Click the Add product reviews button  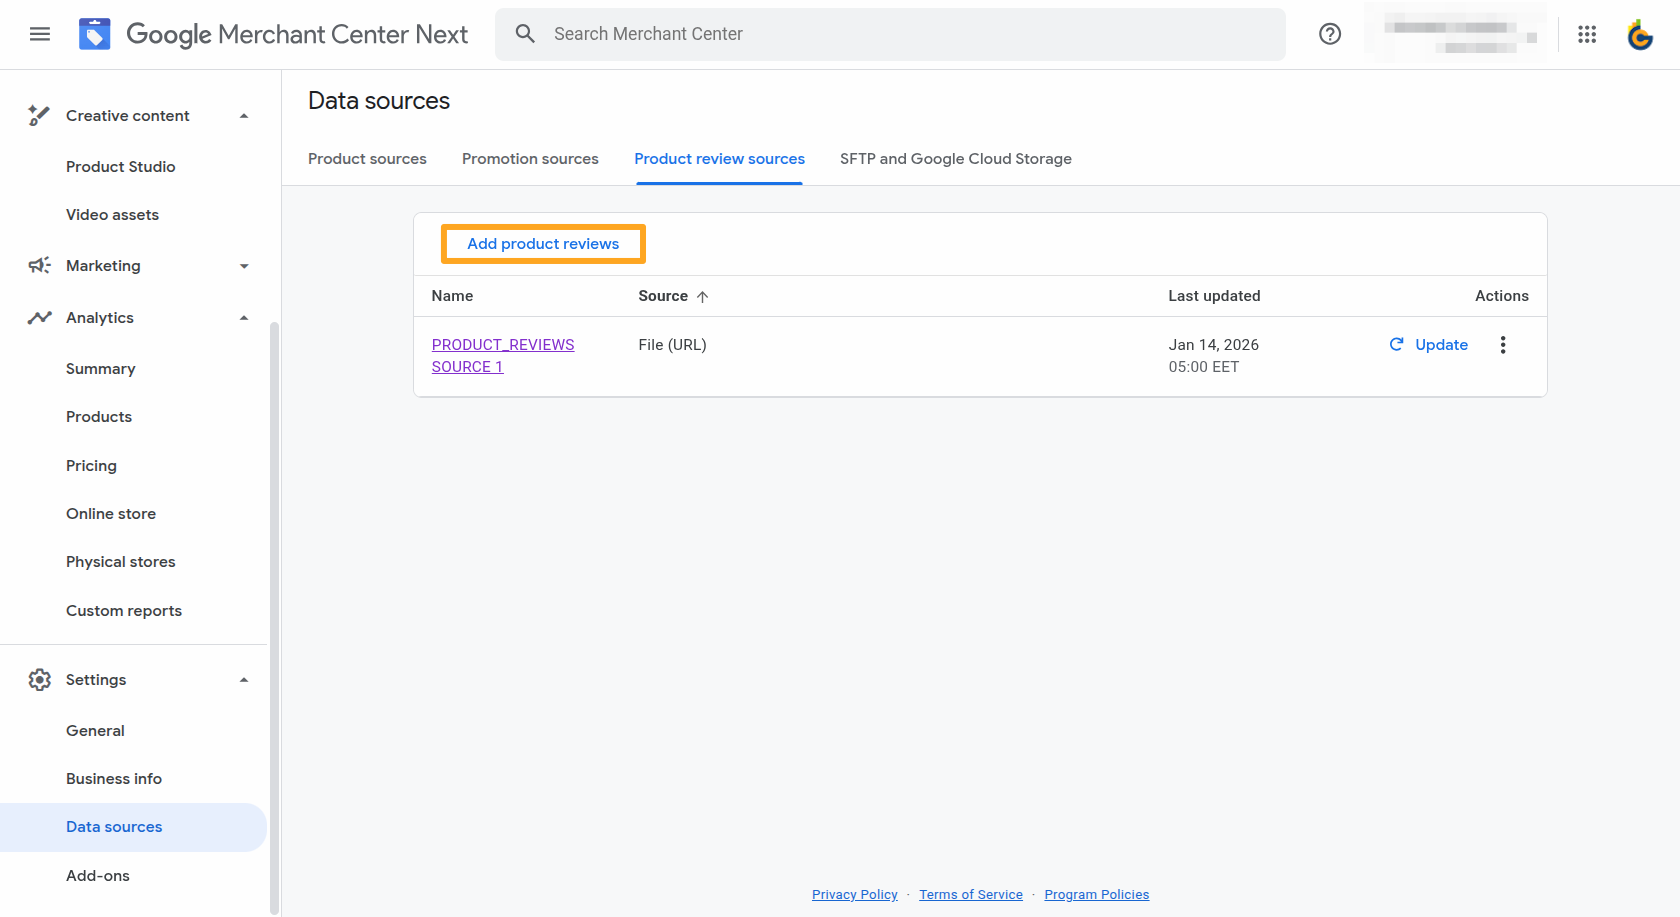[x=542, y=243]
